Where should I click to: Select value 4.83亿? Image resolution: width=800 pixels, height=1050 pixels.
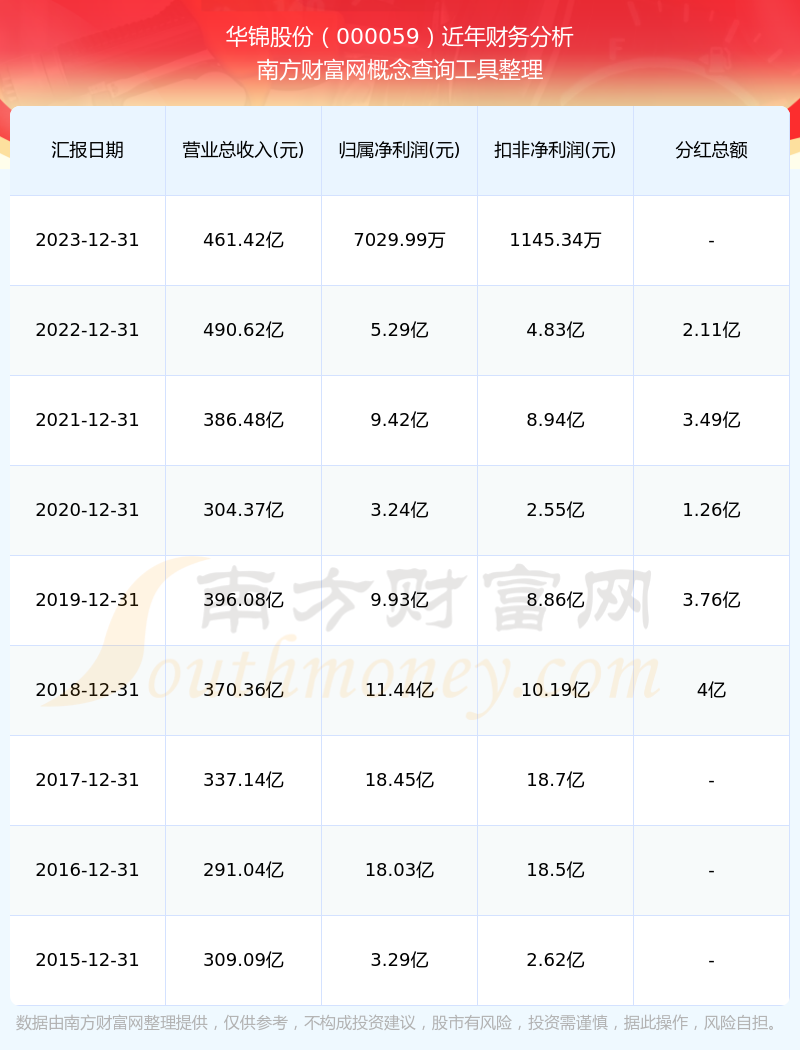[x=556, y=330]
